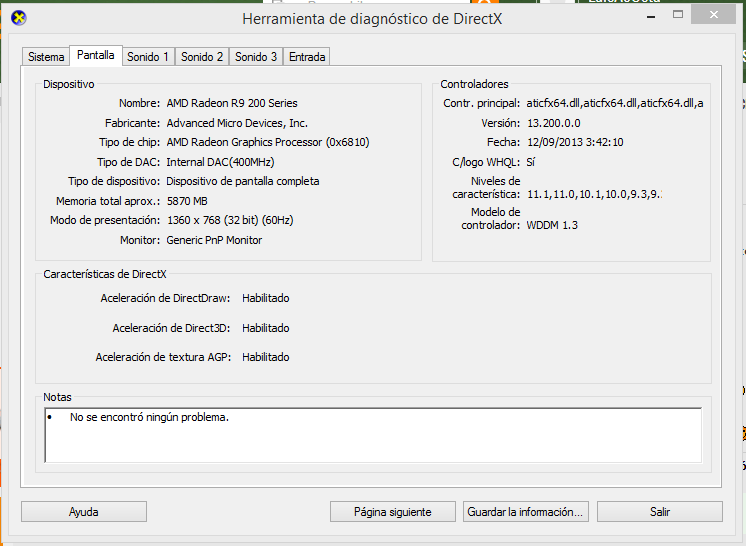This screenshot has width=746, height=546.
Task: Click the 'Tipo de chip:' label
Action: point(129,142)
